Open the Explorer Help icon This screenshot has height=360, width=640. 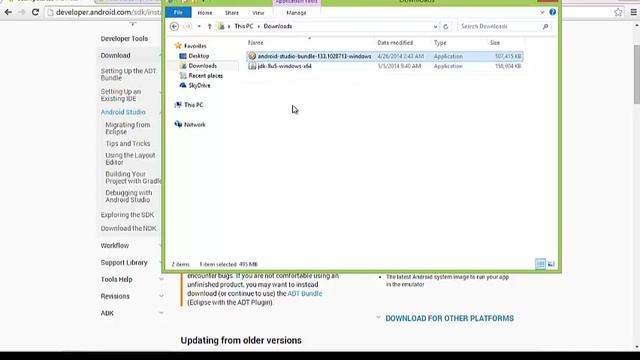pos(552,12)
